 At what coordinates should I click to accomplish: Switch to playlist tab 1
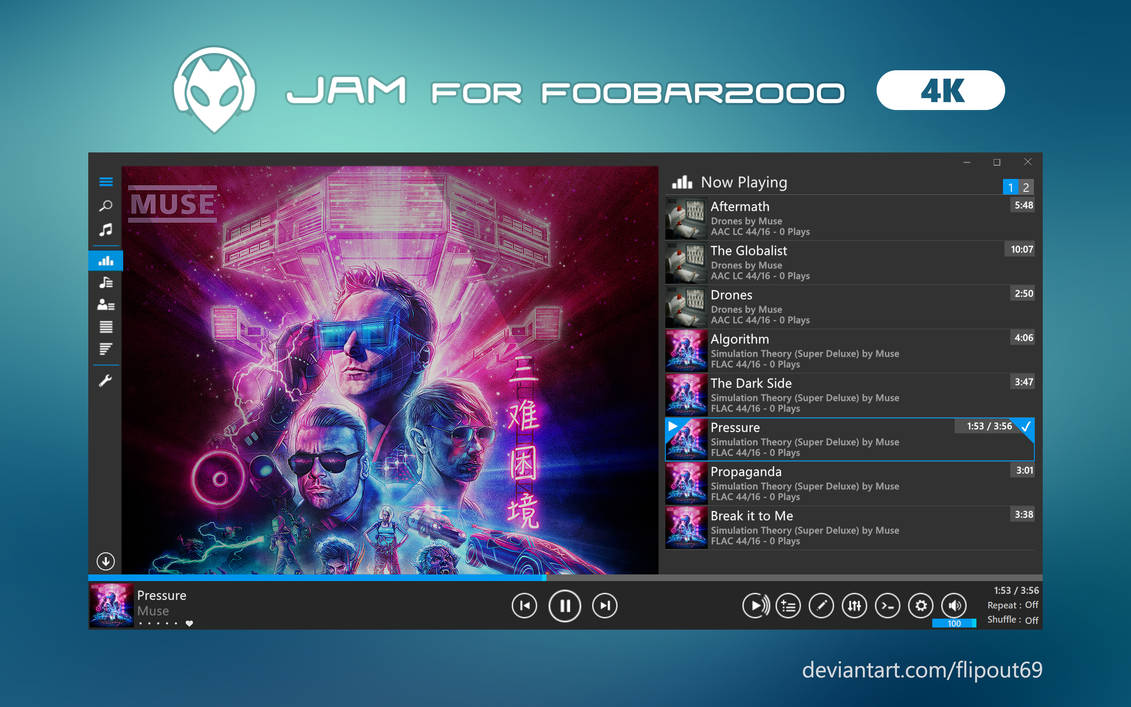coord(1011,188)
